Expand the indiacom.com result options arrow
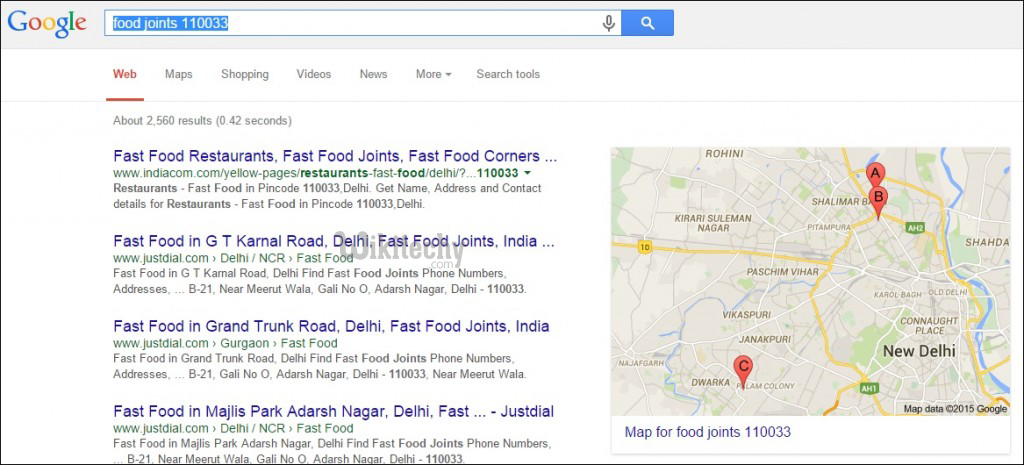 click(x=527, y=173)
